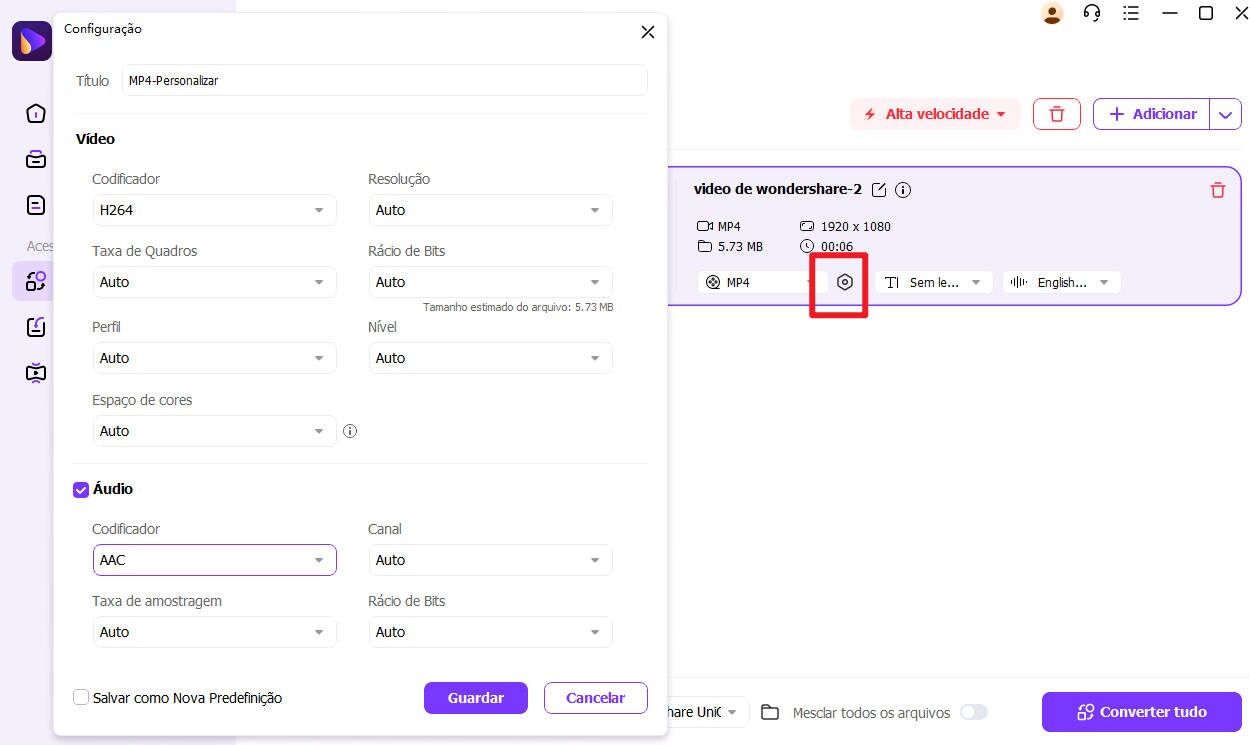Viewport: 1250px width, 745px height.
Task: Open the Resolução dropdown
Action: click(x=490, y=210)
